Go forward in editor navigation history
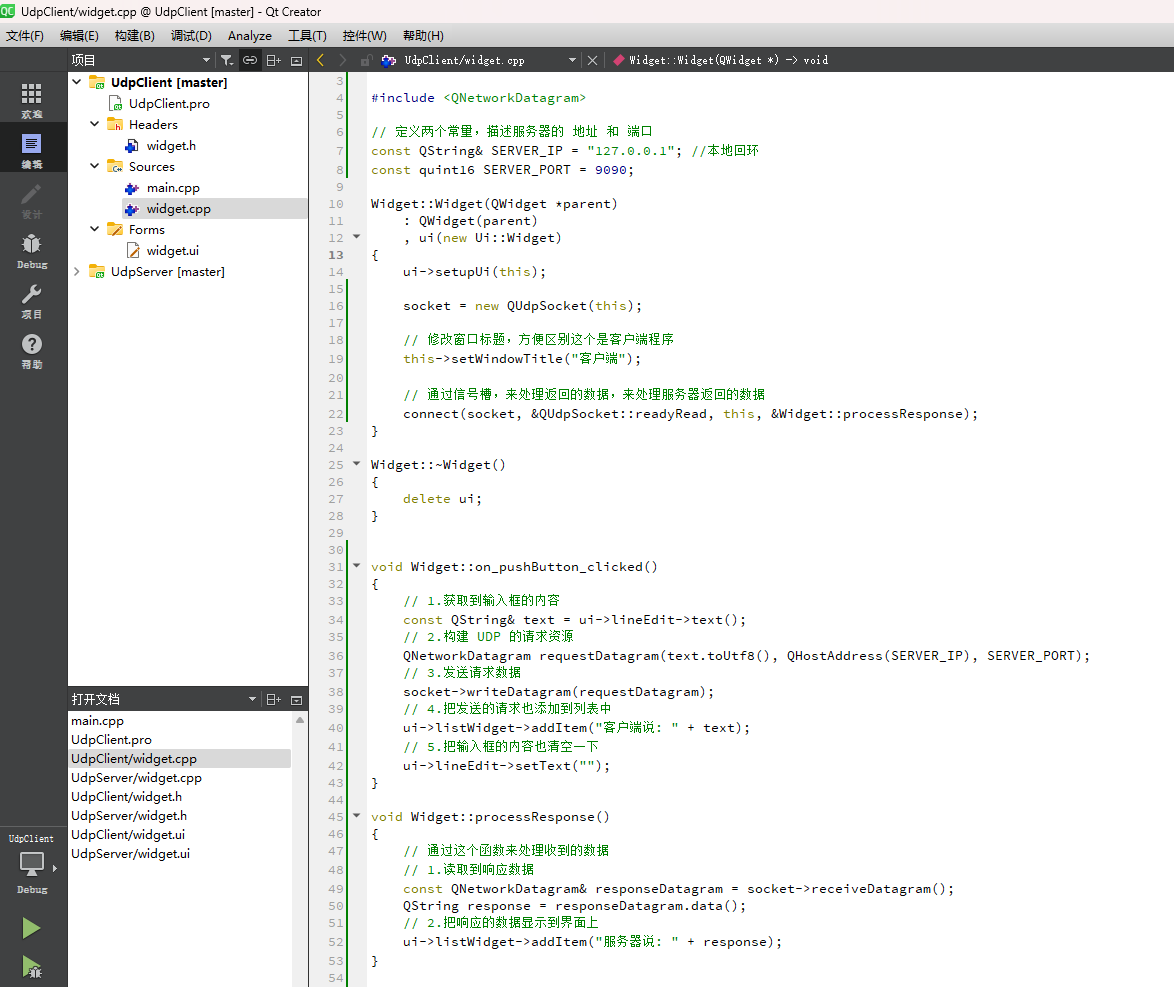Image resolution: width=1174 pixels, height=987 pixels. pos(343,60)
